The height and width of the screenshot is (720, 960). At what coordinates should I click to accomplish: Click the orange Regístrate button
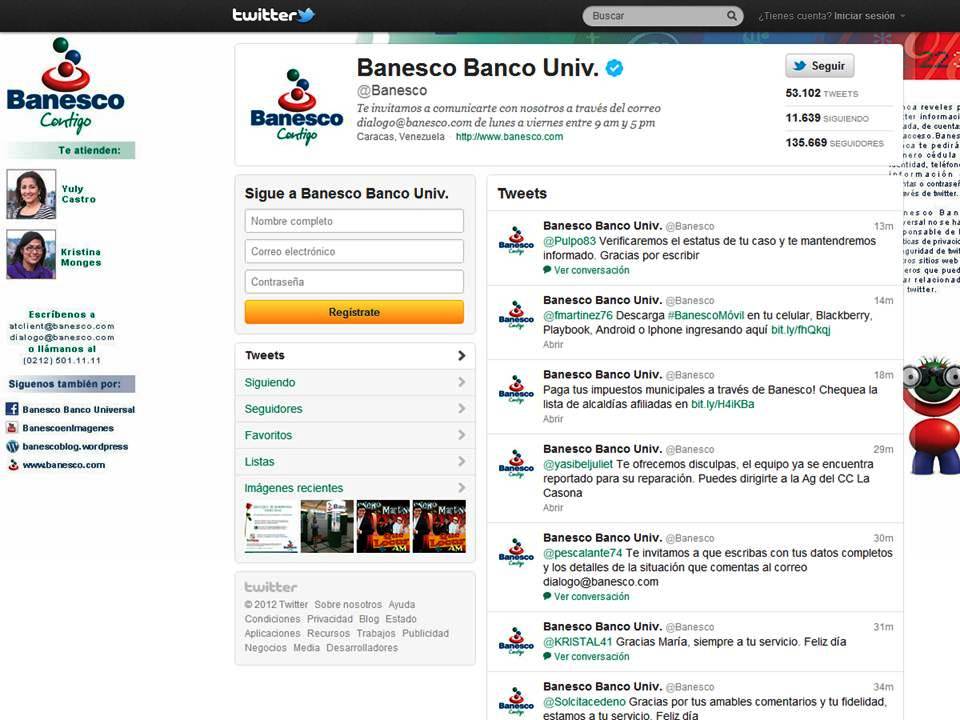pos(354,312)
